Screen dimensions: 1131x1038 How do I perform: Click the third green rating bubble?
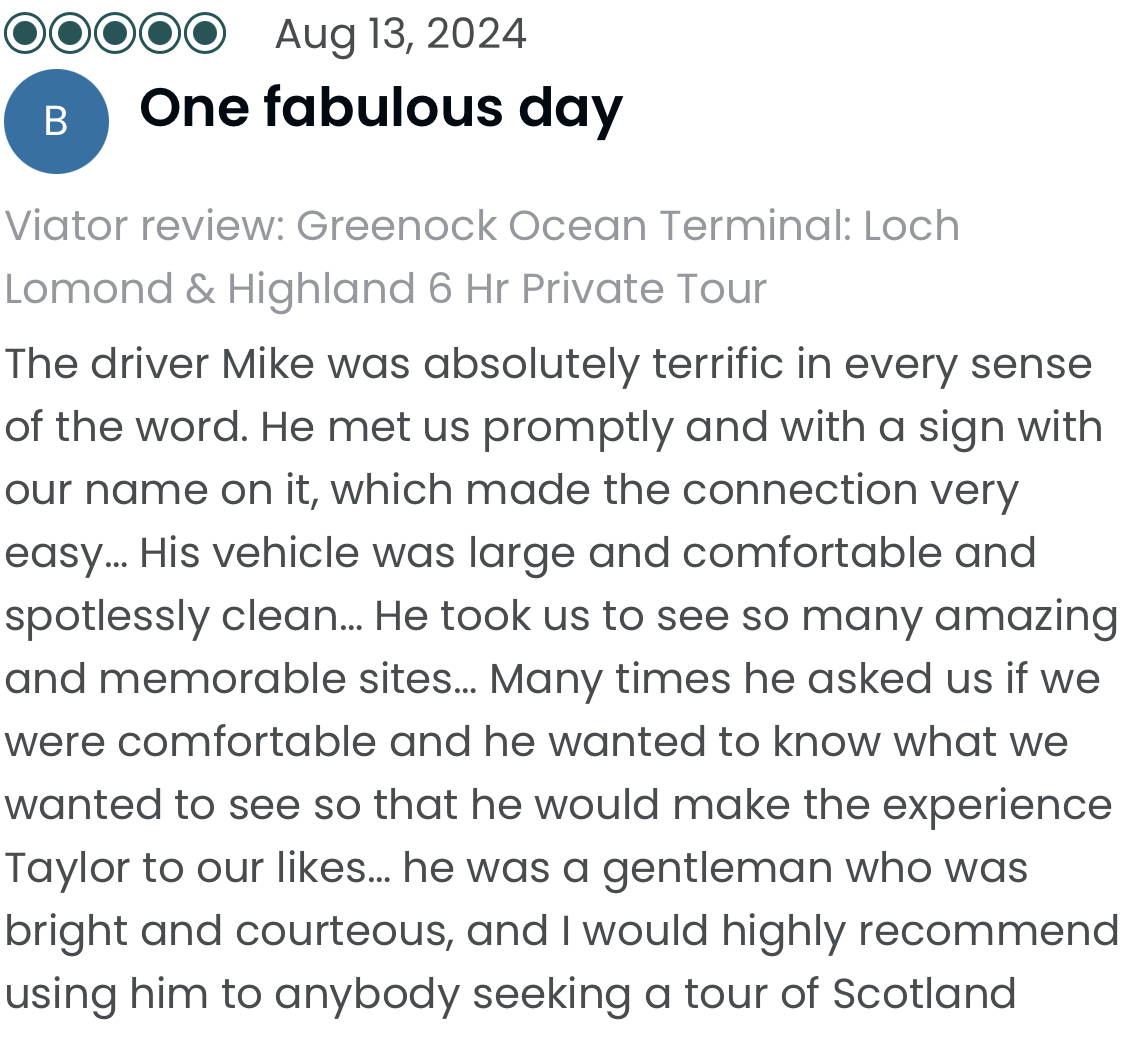coord(115,34)
